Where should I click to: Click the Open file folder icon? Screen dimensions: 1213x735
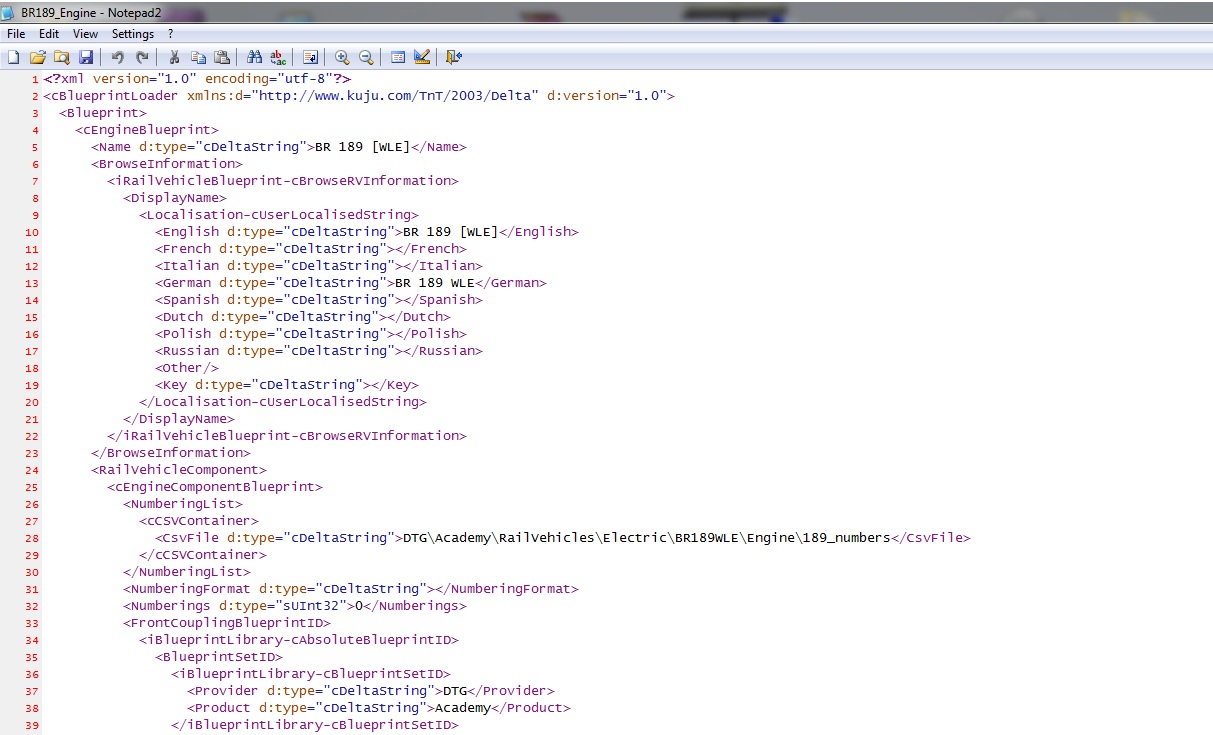click(x=38, y=57)
